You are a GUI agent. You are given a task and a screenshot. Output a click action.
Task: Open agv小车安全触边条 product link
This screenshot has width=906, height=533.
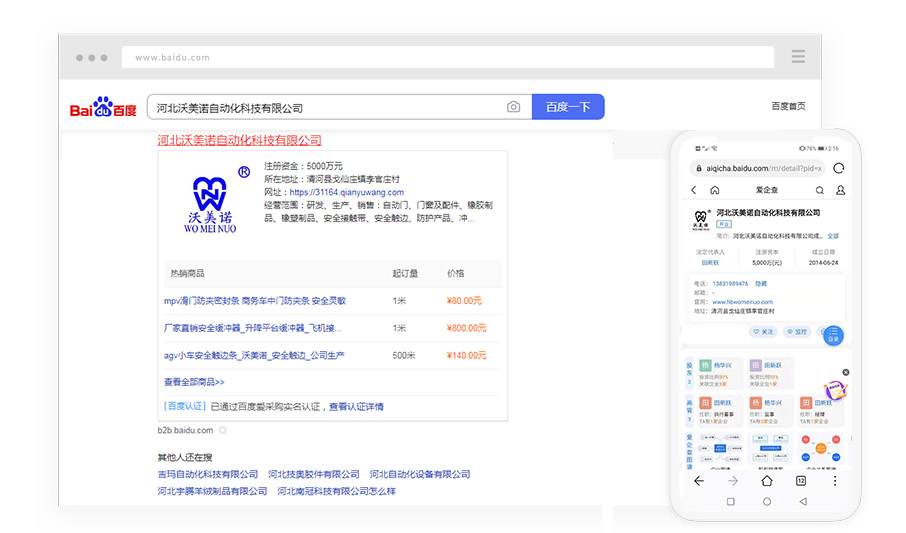click(254, 355)
